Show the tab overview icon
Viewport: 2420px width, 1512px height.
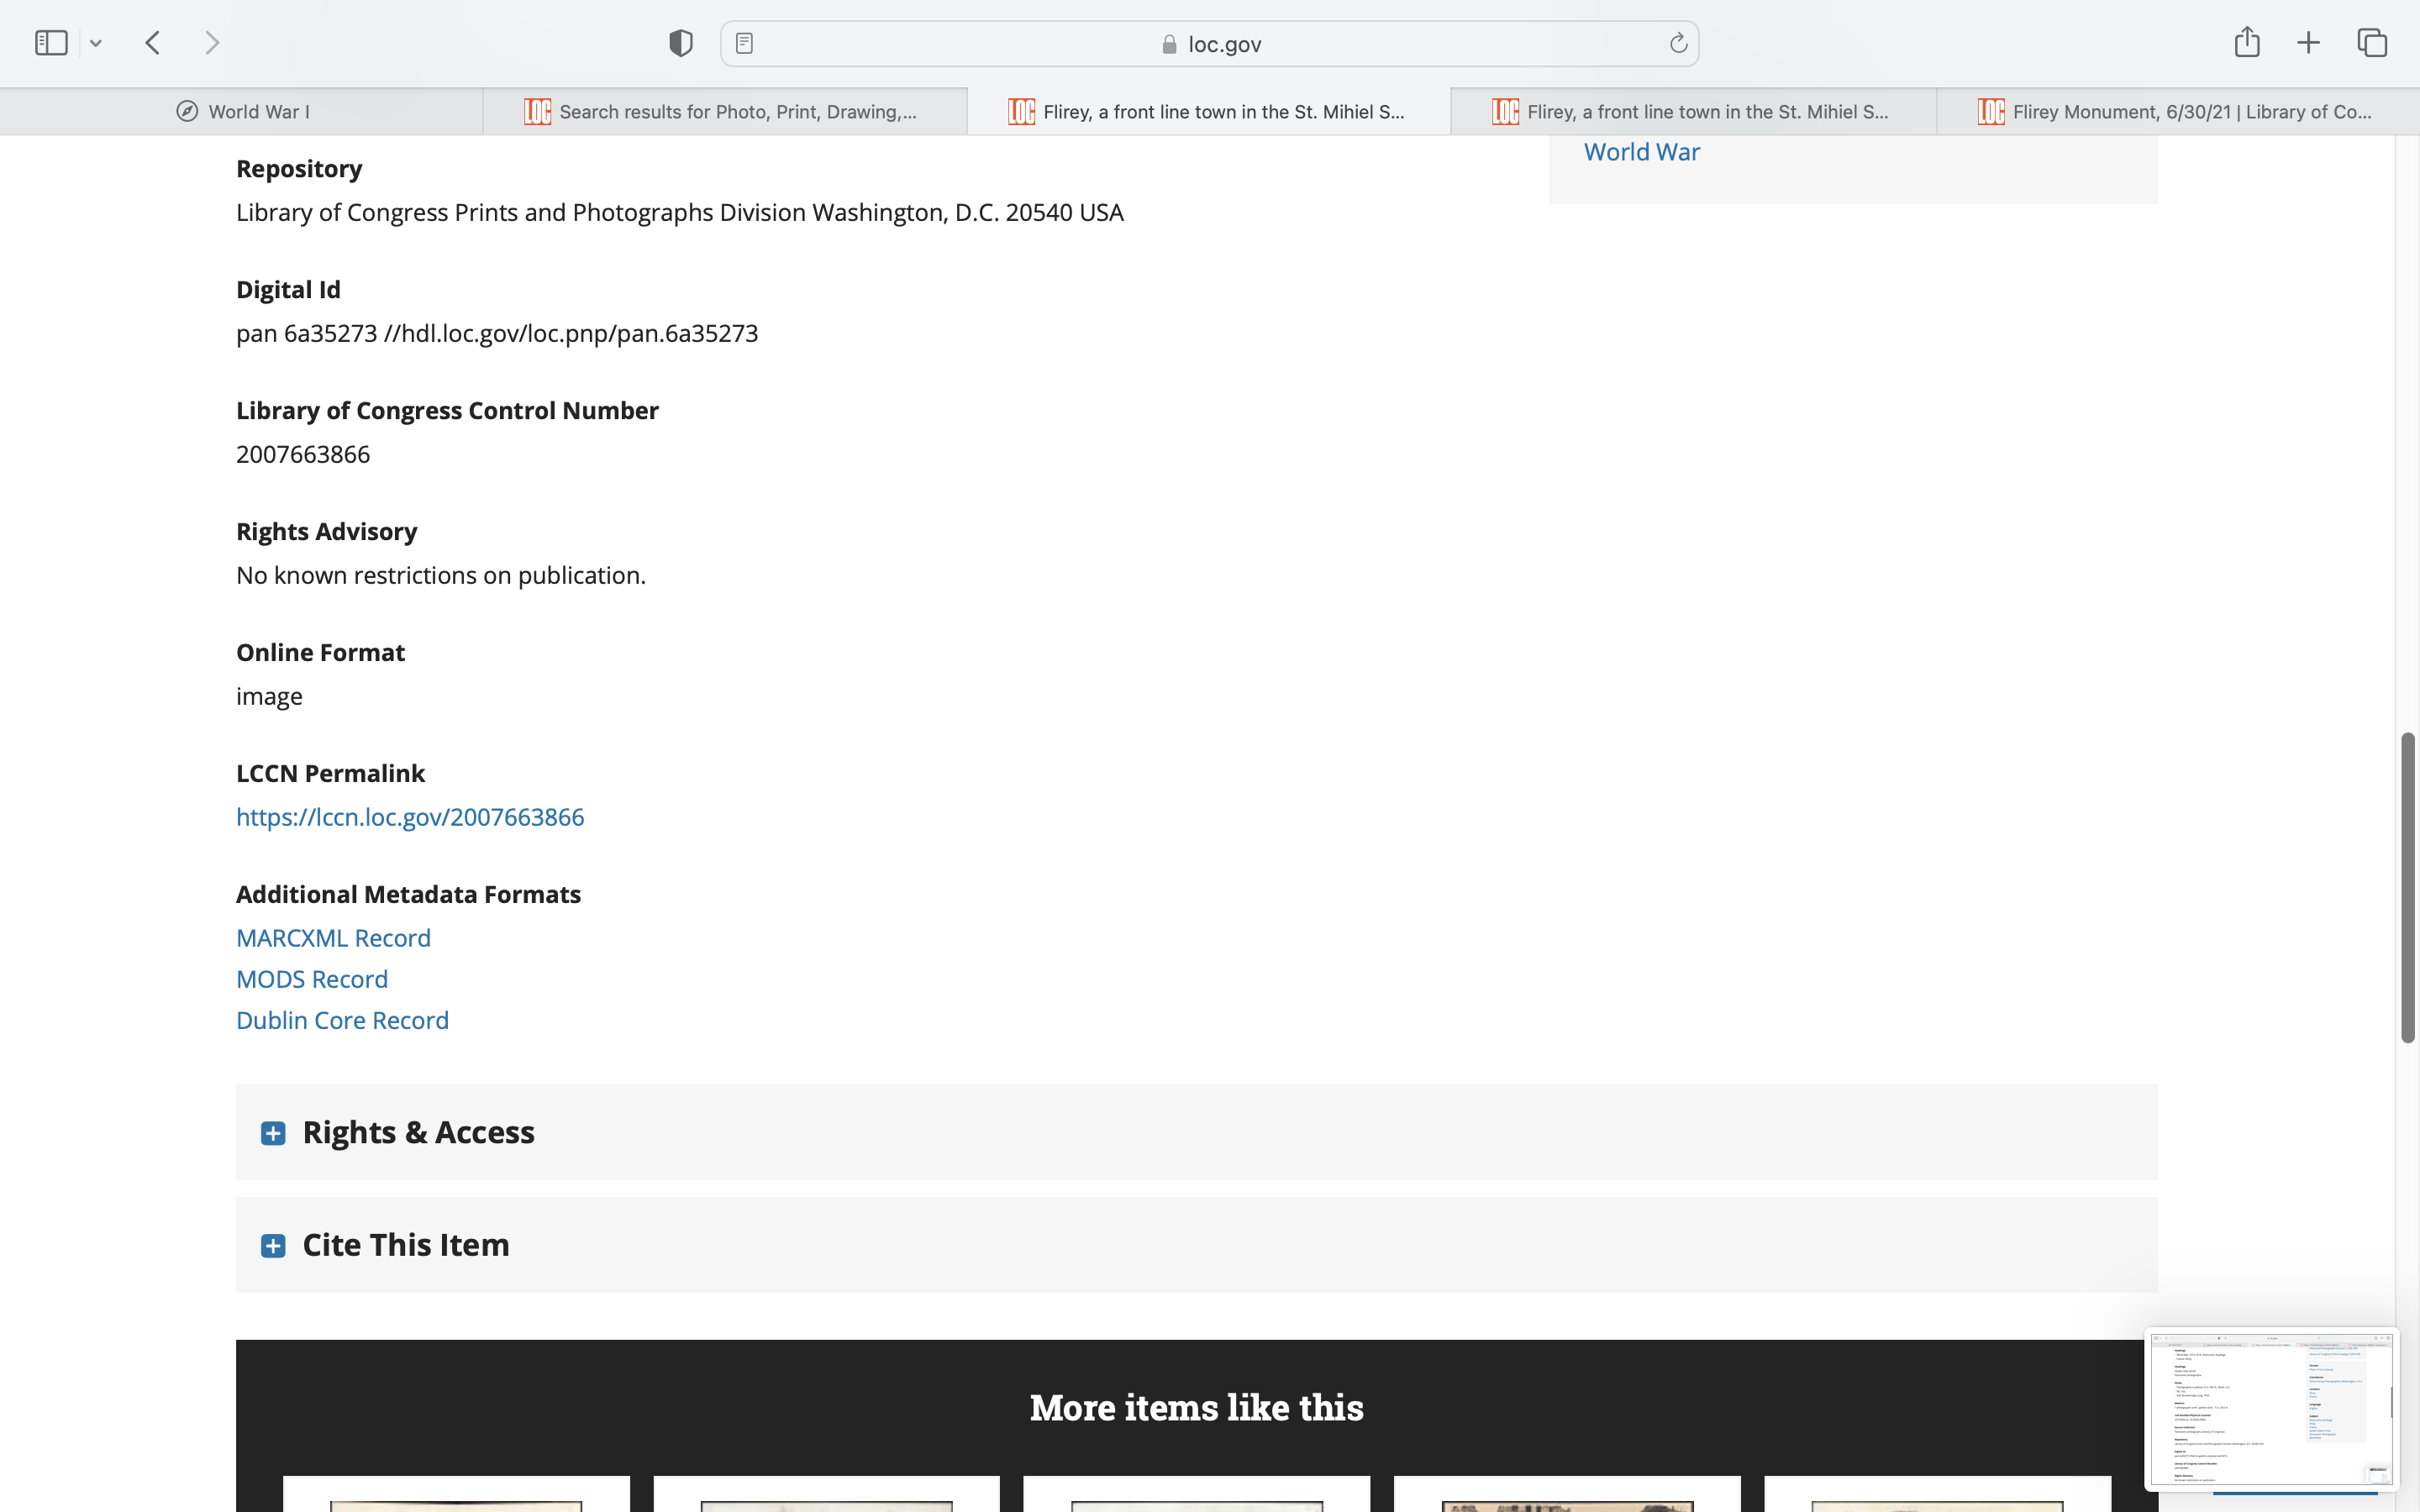click(x=2372, y=43)
